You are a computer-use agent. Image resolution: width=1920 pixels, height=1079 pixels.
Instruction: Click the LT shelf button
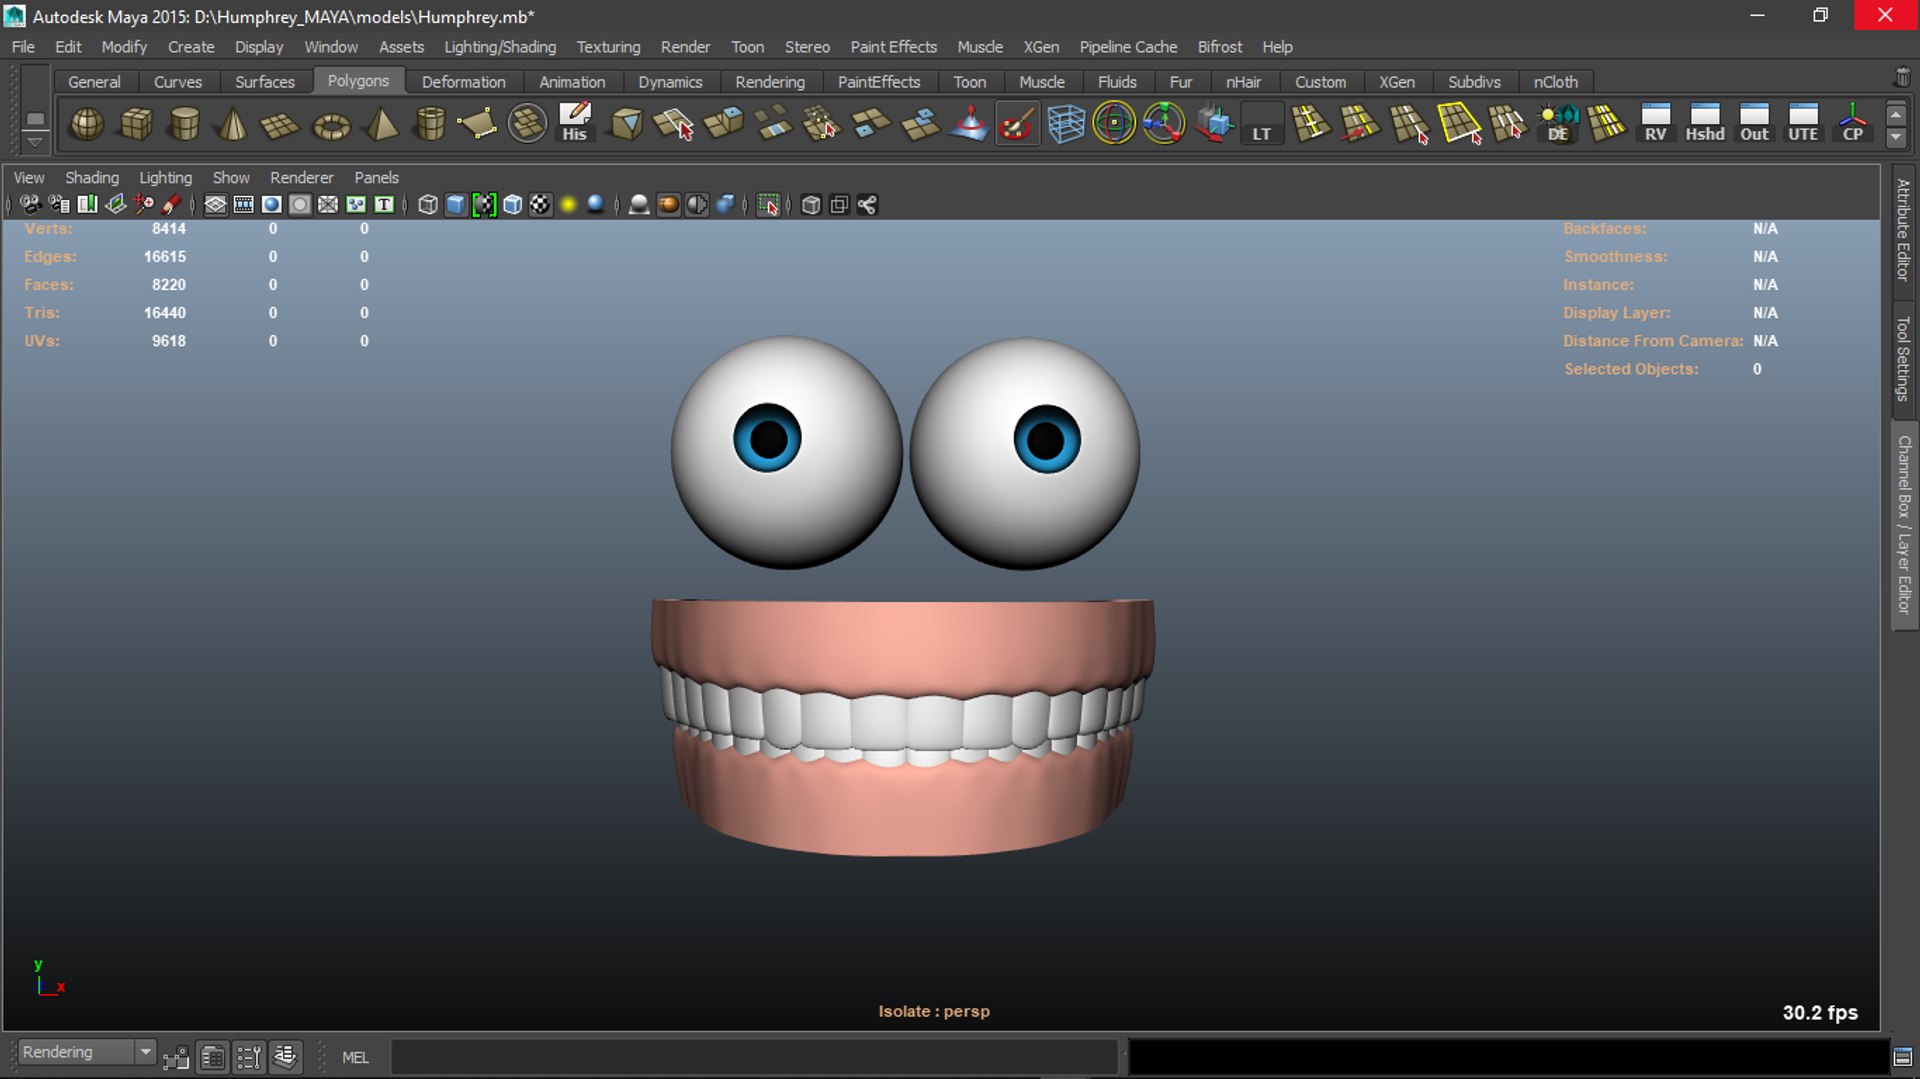click(x=1262, y=124)
